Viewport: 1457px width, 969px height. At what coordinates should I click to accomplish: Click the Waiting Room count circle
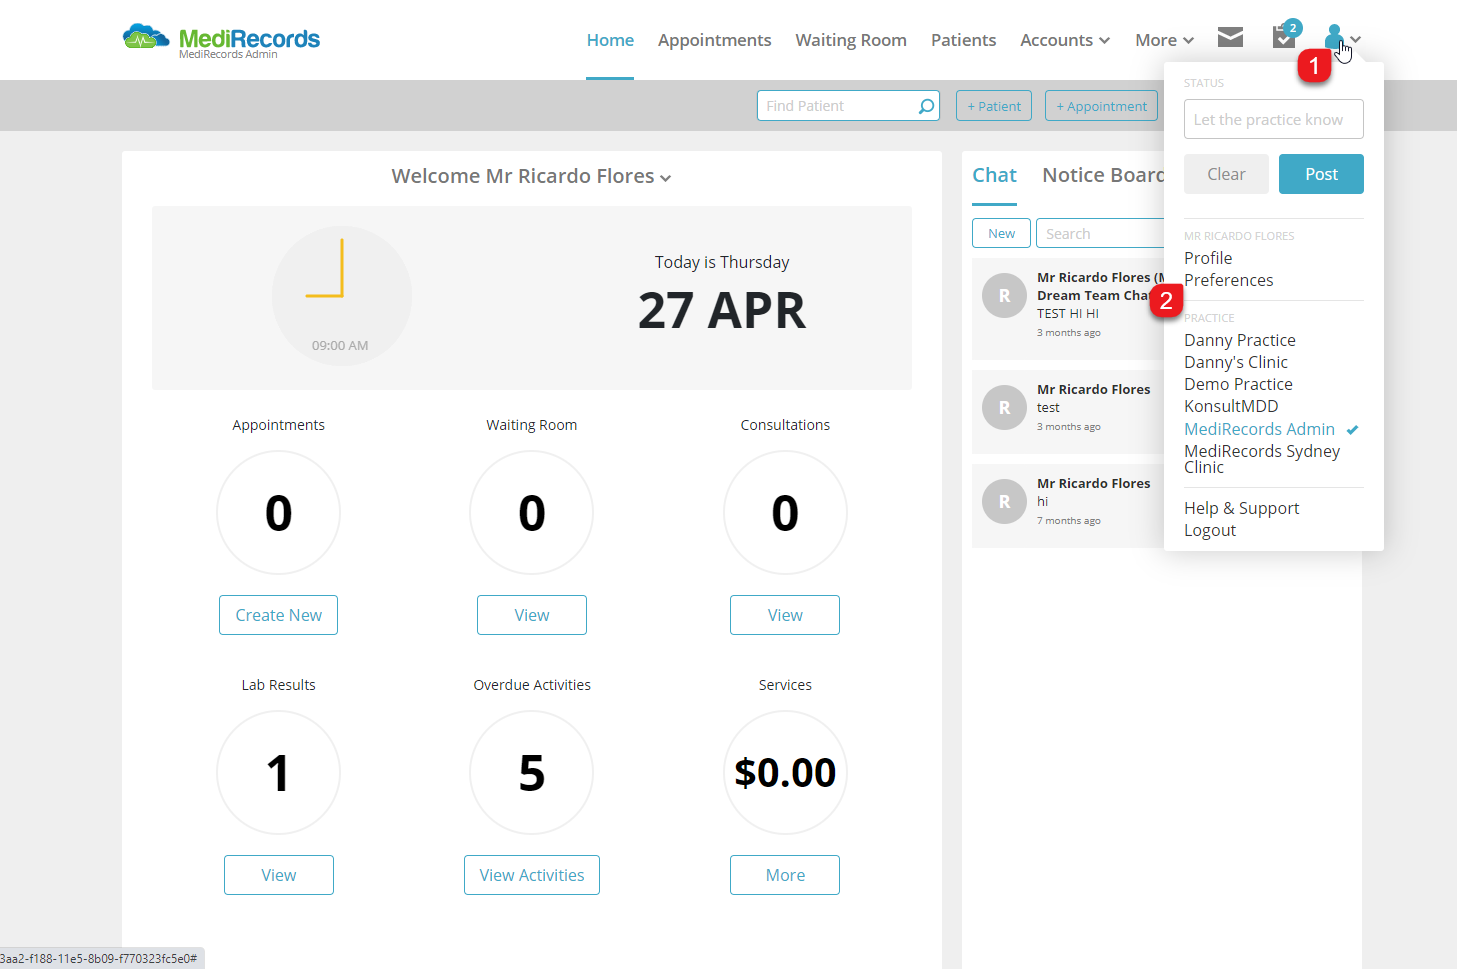pos(531,512)
